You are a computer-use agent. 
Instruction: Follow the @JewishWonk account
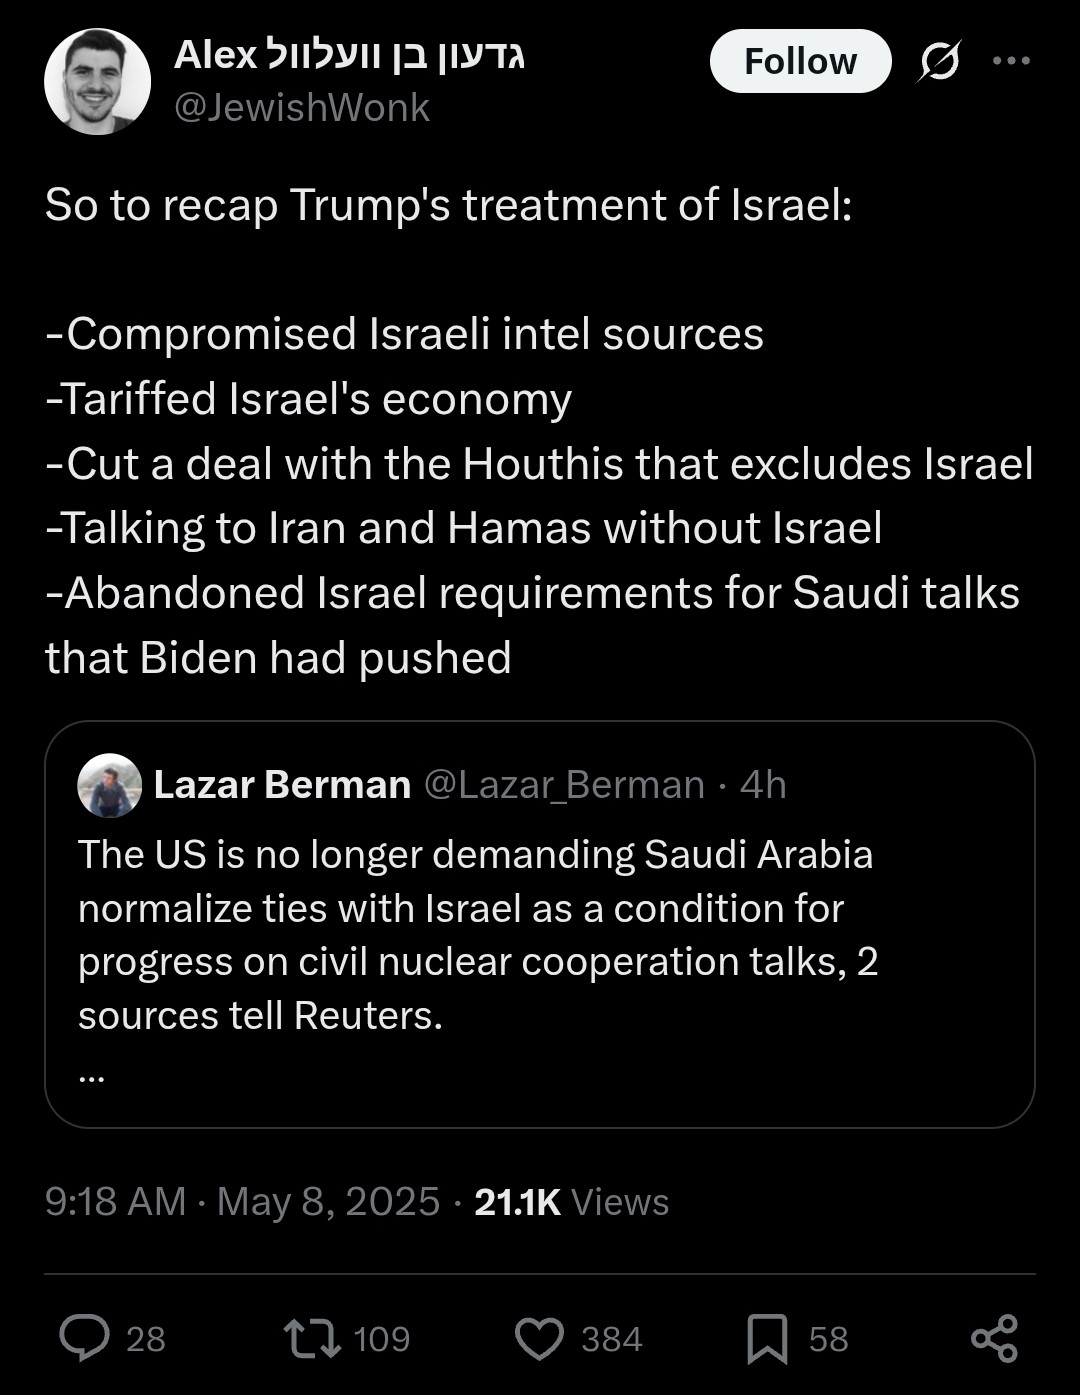pos(800,61)
